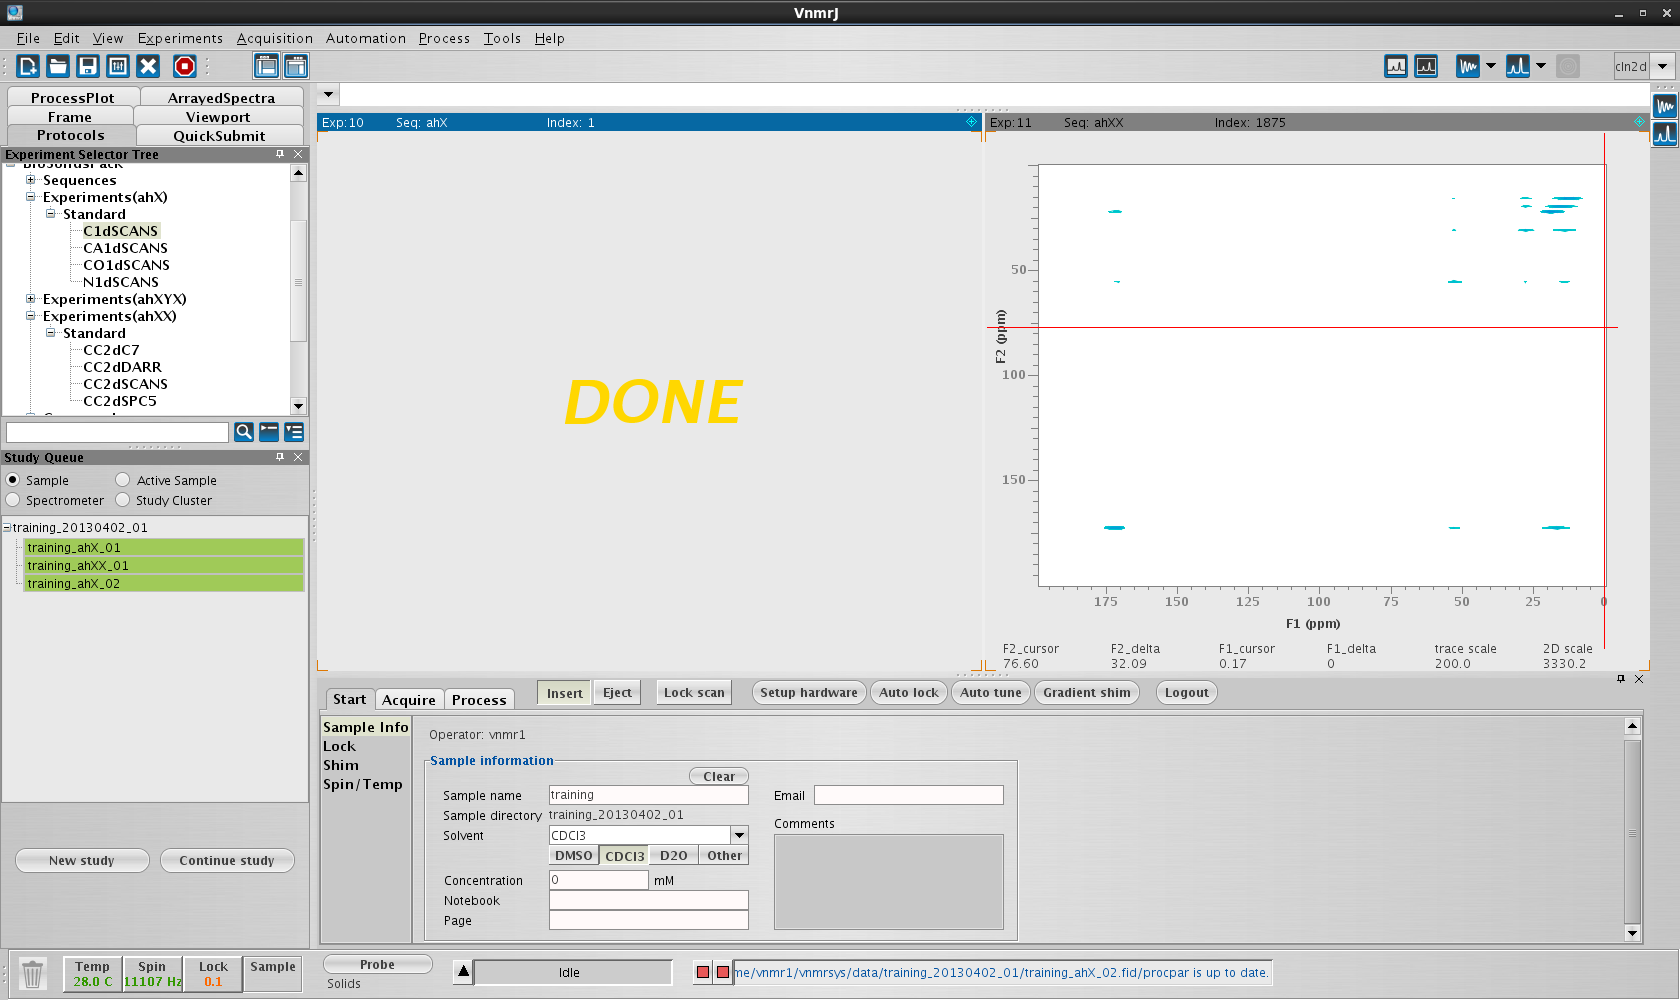The width and height of the screenshot is (1680, 1000).
Task: Click the parameter sliders toolbar icon
Action: 118,66
